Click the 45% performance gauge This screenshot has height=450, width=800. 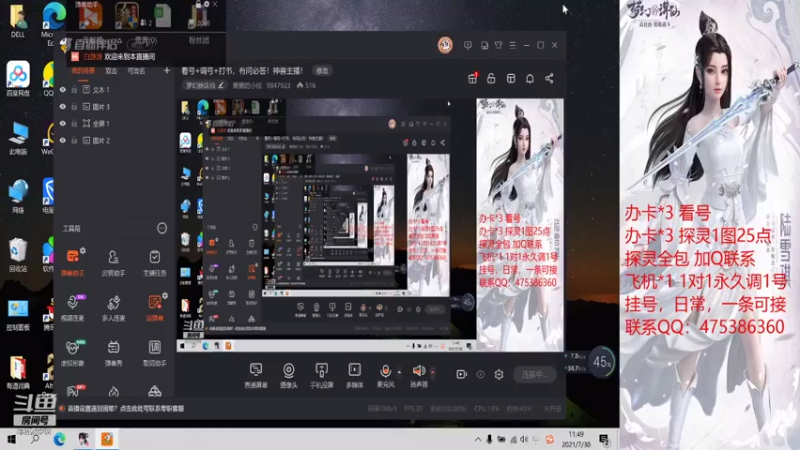click(602, 362)
